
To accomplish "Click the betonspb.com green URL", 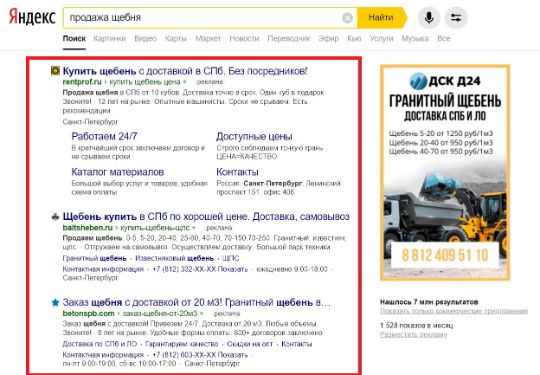I will (89, 313).
